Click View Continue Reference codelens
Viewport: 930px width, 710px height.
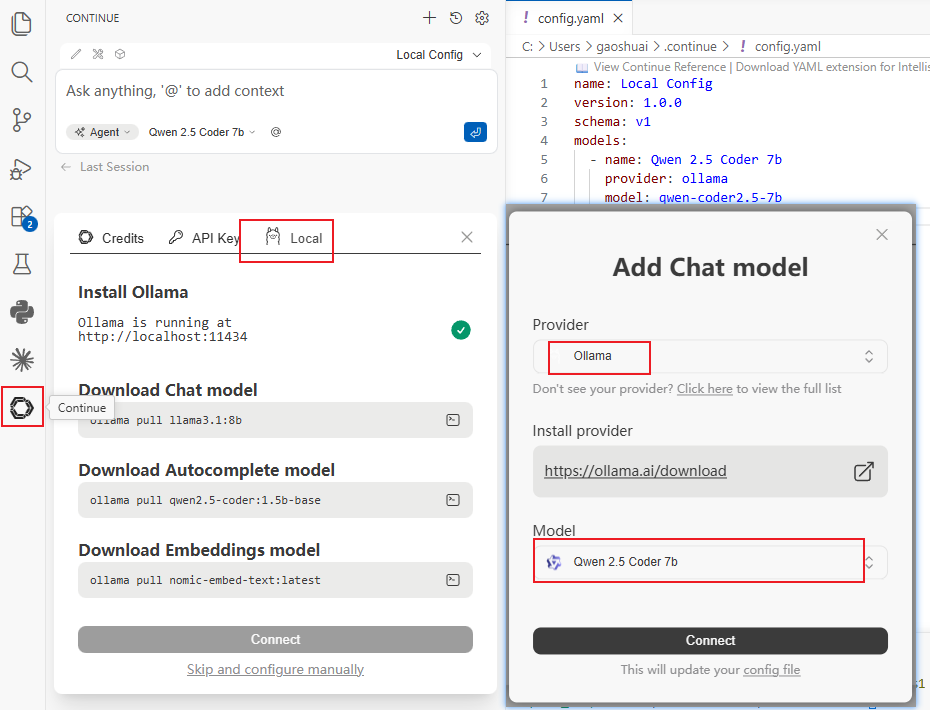coord(660,67)
